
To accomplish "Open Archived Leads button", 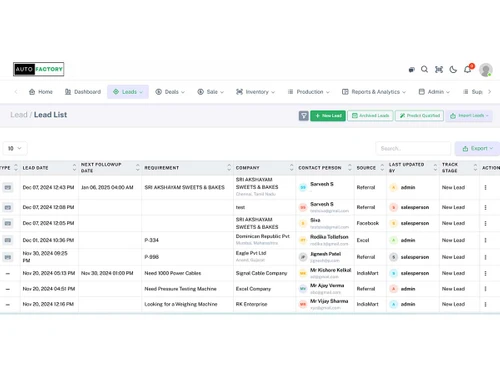I will pyautogui.click(x=370, y=116).
